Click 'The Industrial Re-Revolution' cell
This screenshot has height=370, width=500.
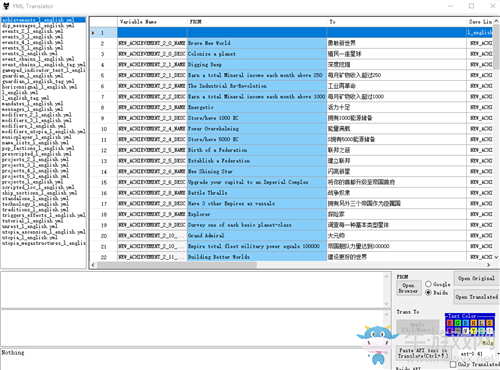tap(257, 86)
